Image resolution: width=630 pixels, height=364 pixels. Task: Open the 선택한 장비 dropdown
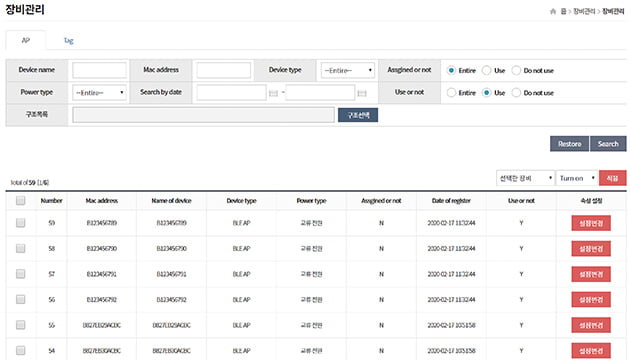[526, 178]
